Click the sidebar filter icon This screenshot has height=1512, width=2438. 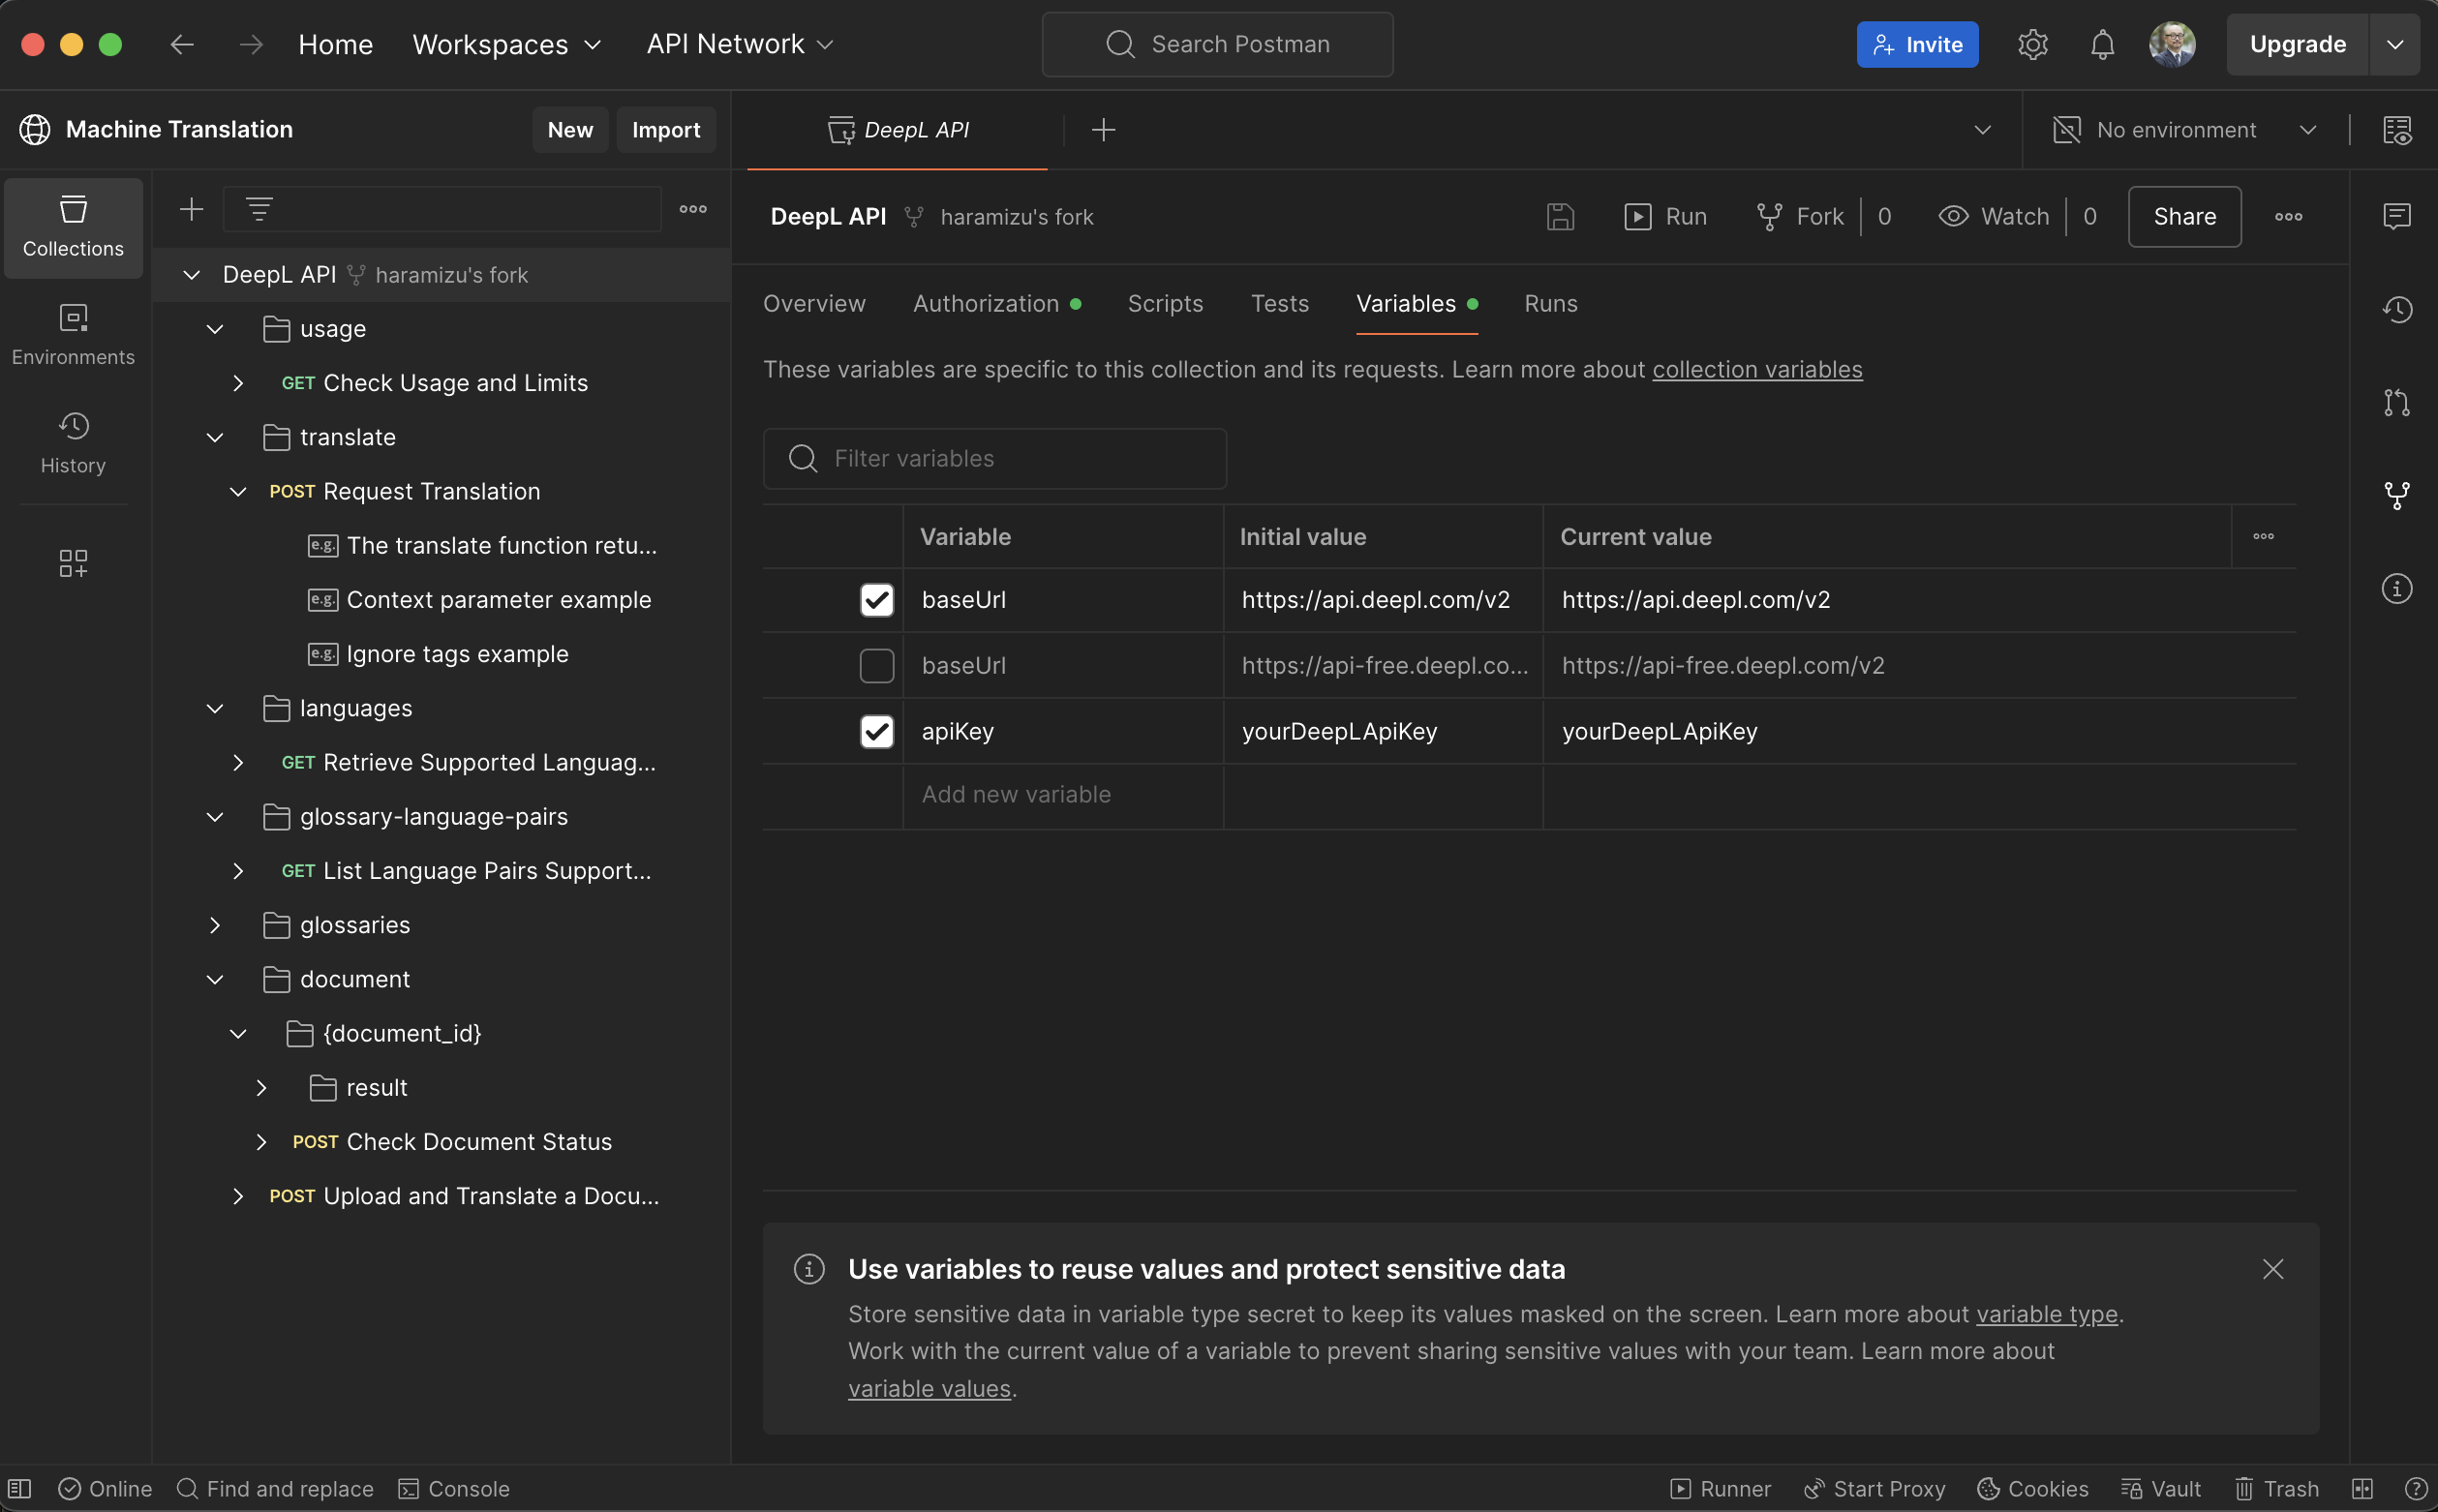click(x=259, y=209)
